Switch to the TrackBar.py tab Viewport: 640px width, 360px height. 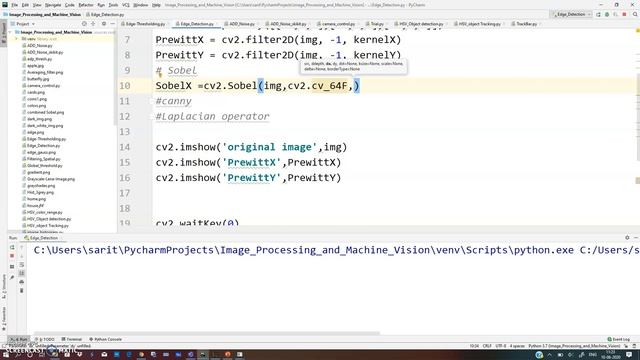pyautogui.click(x=526, y=24)
